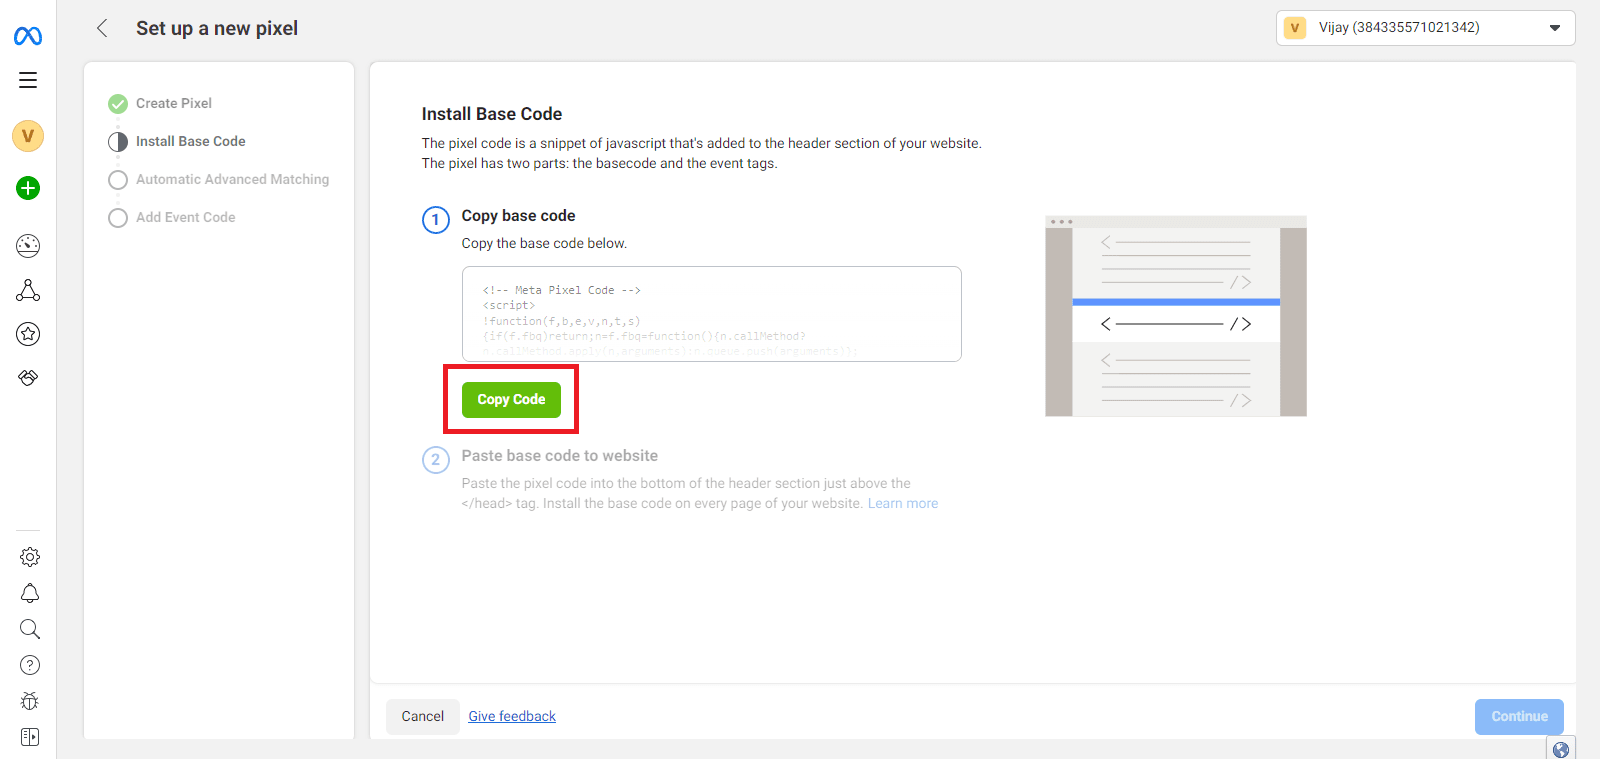Open the dashboard gauge icon in the sidebar
This screenshot has width=1600, height=759.
point(28,245)
